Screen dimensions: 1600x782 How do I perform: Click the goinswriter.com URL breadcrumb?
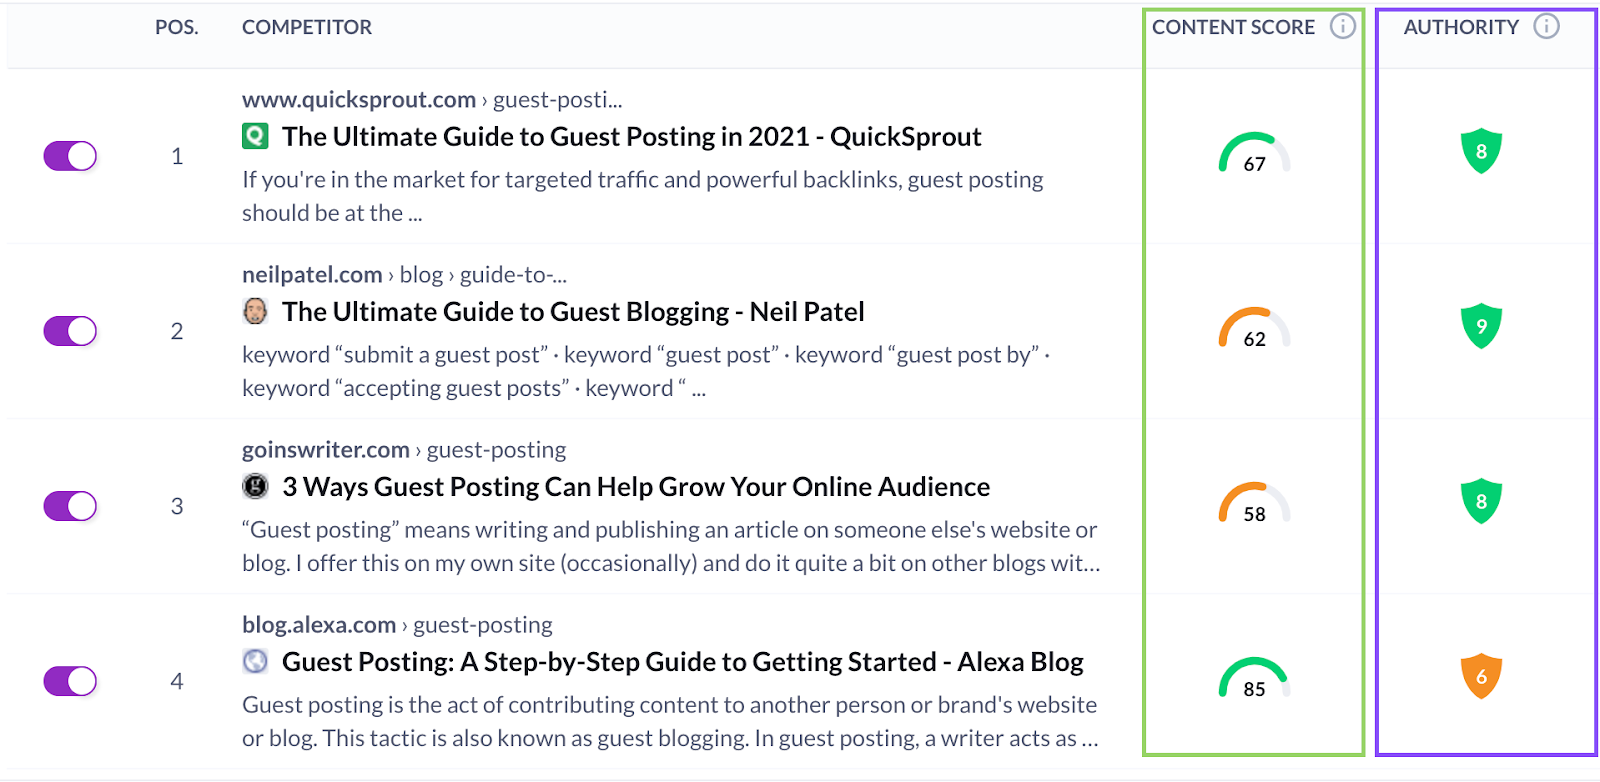tap(404, 450)
